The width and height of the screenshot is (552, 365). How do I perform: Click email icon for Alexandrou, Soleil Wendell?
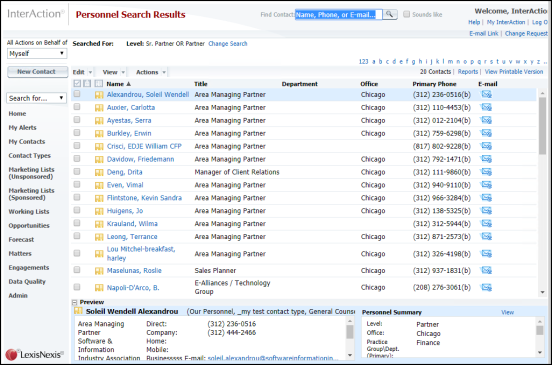[x=487, y=94]
